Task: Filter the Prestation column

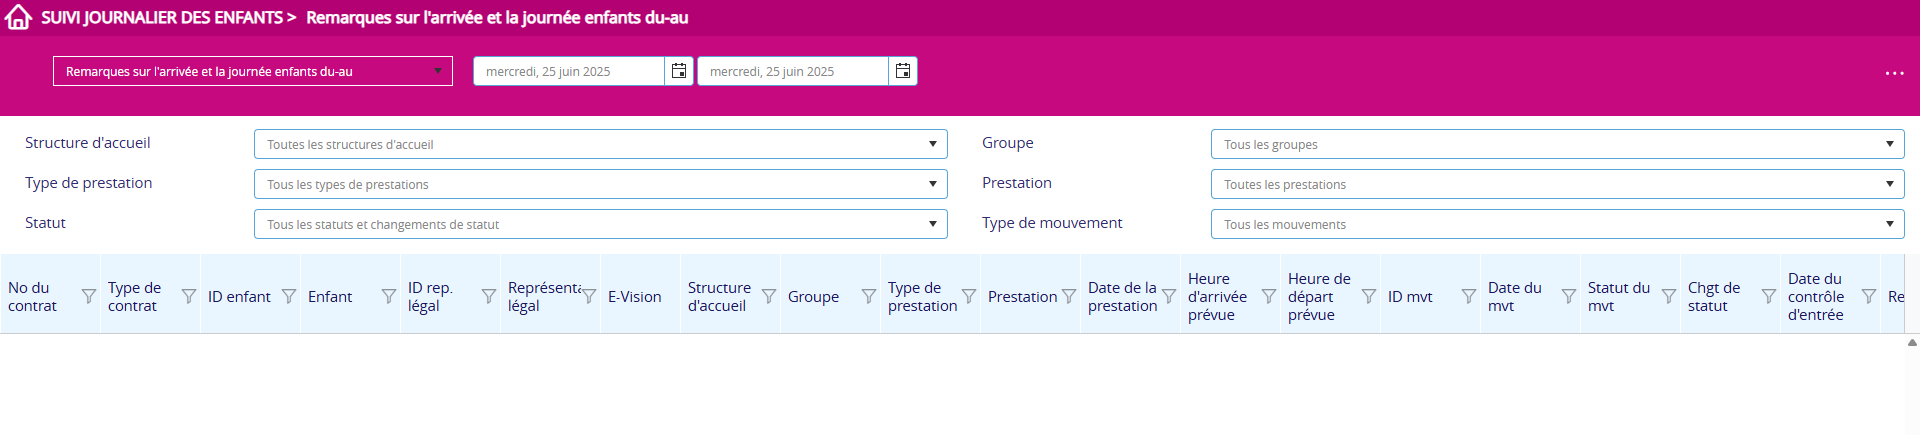Action: (1069, 297)
